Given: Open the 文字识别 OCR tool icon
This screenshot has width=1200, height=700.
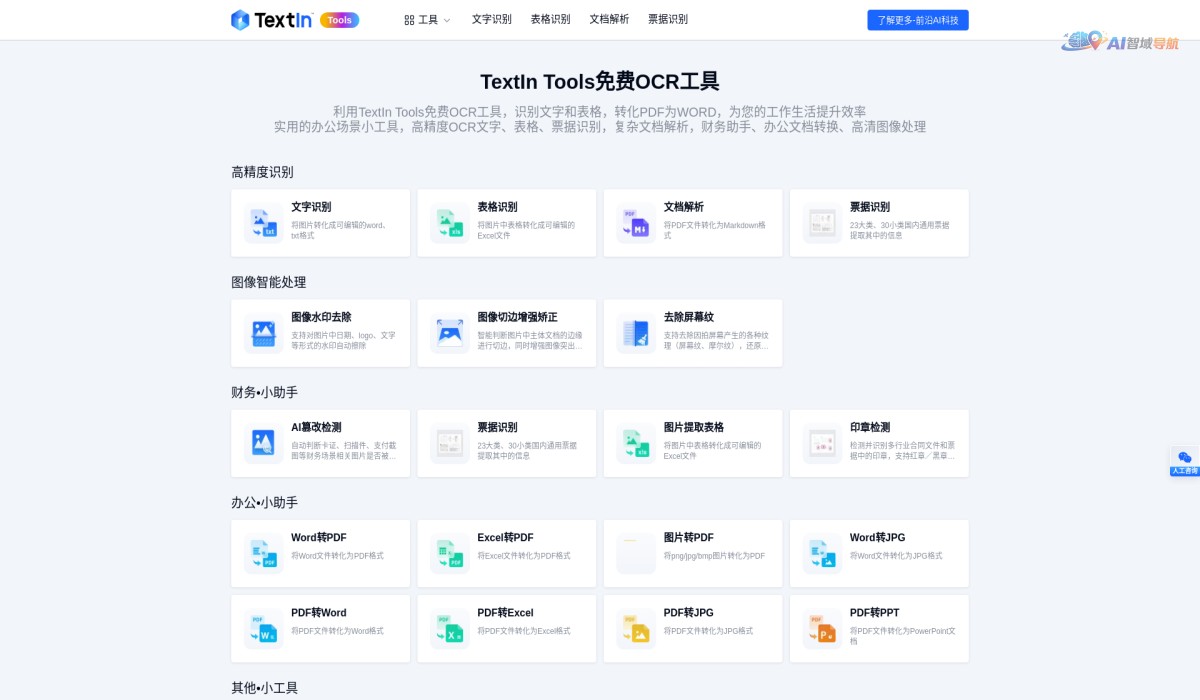Looking at the screenshot, I should click(263, 222).
